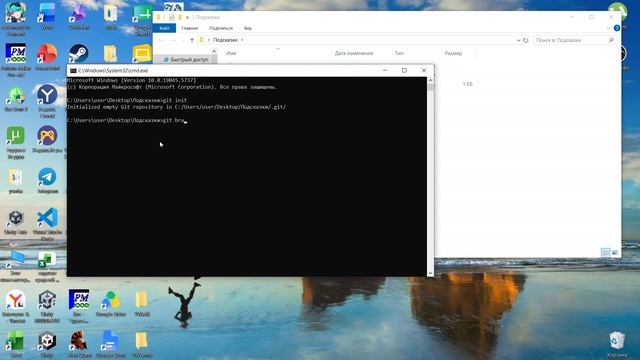
Task: Open the blue monitor desktop shortcut
Action: pos(16,260)
